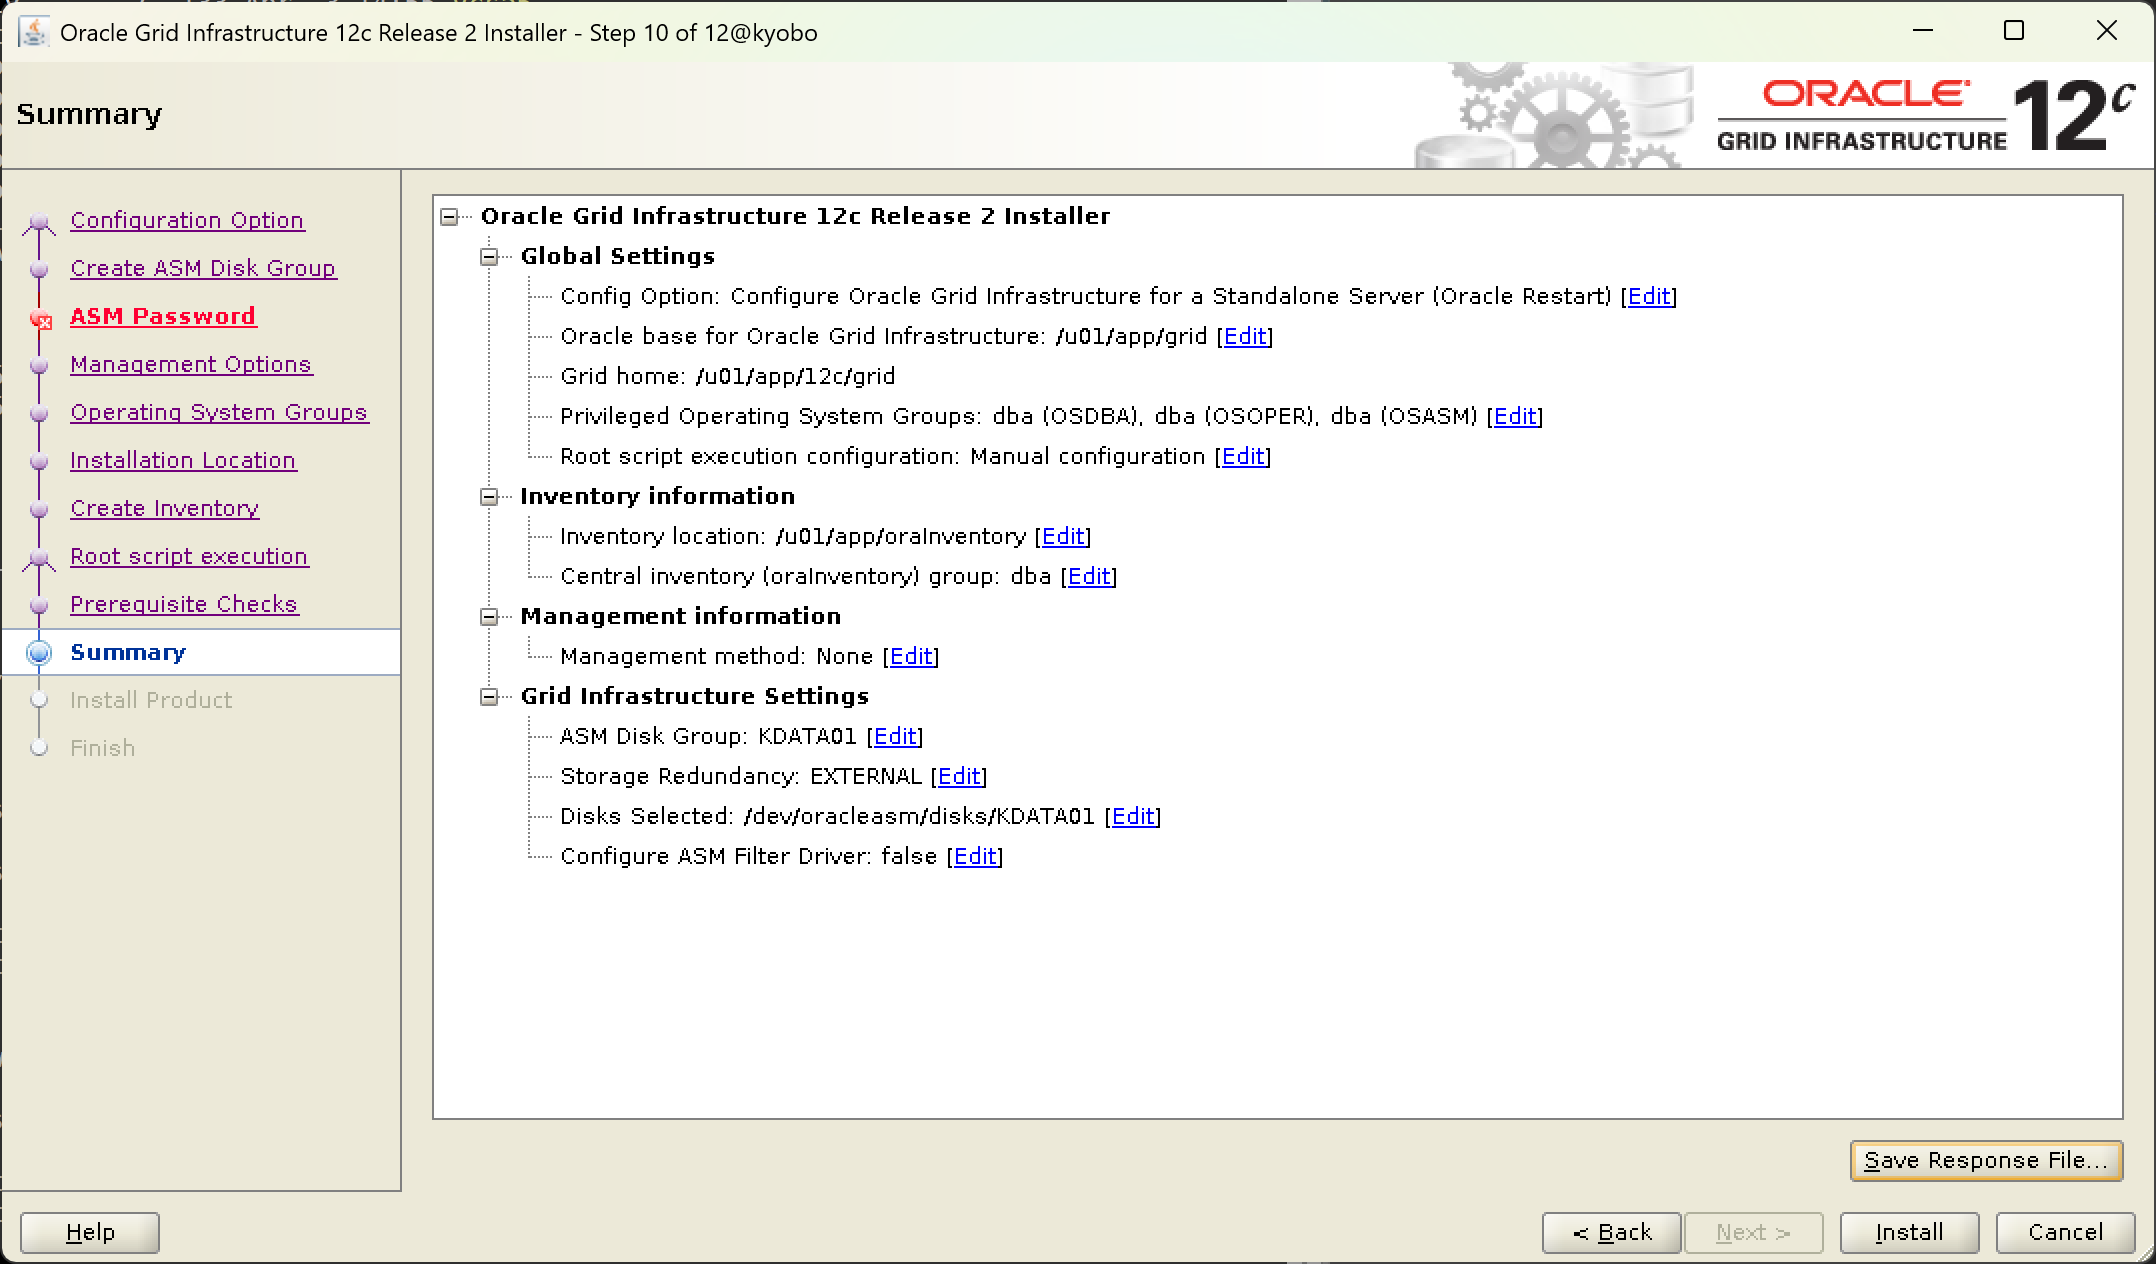Click the ASM Password error step icon
Image resolution: width=2156 pixels, height=1264 pixels.
click(40, 319)
